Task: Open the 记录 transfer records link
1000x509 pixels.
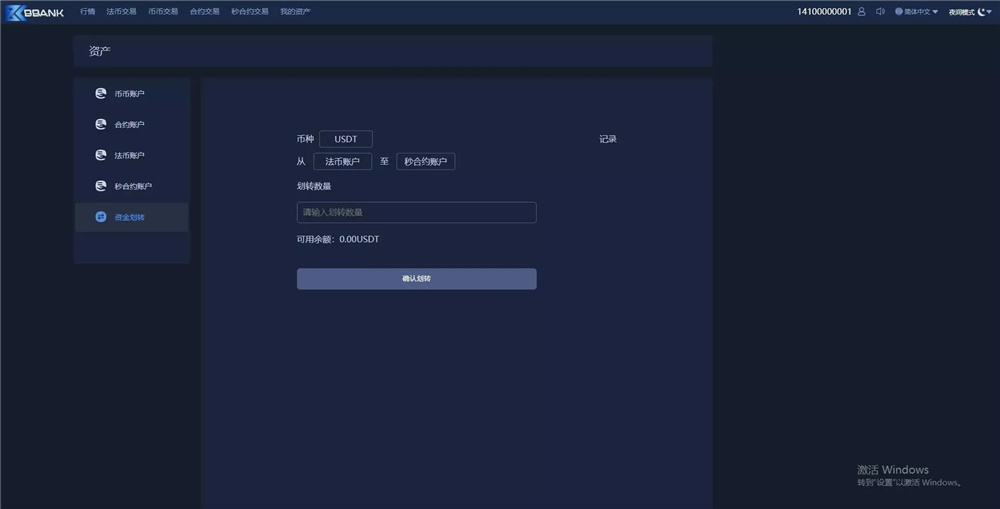Action: (x=608, y=139)
